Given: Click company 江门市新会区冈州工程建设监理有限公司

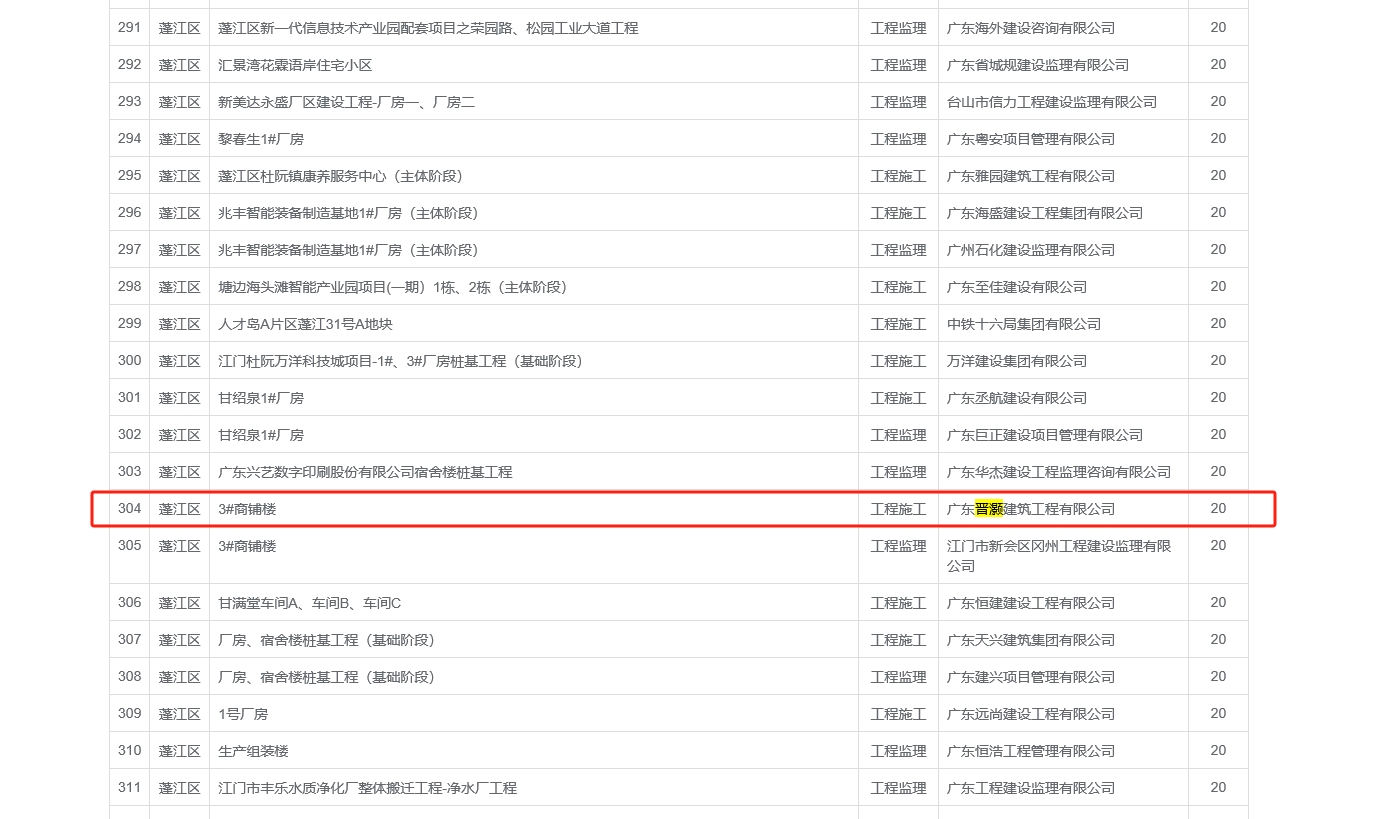Looking at the screenshot, I should (x=1059, y=556).
